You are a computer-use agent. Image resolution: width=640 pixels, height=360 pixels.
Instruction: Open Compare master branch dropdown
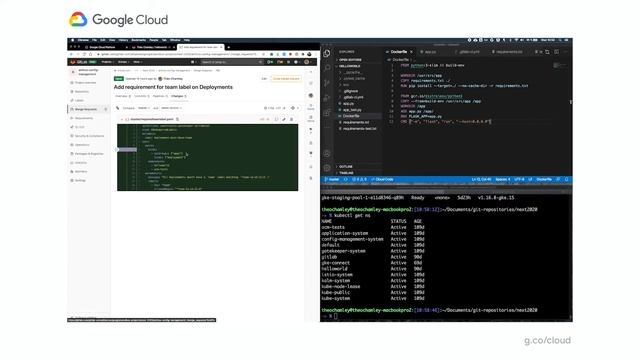[x=143, y=108]
